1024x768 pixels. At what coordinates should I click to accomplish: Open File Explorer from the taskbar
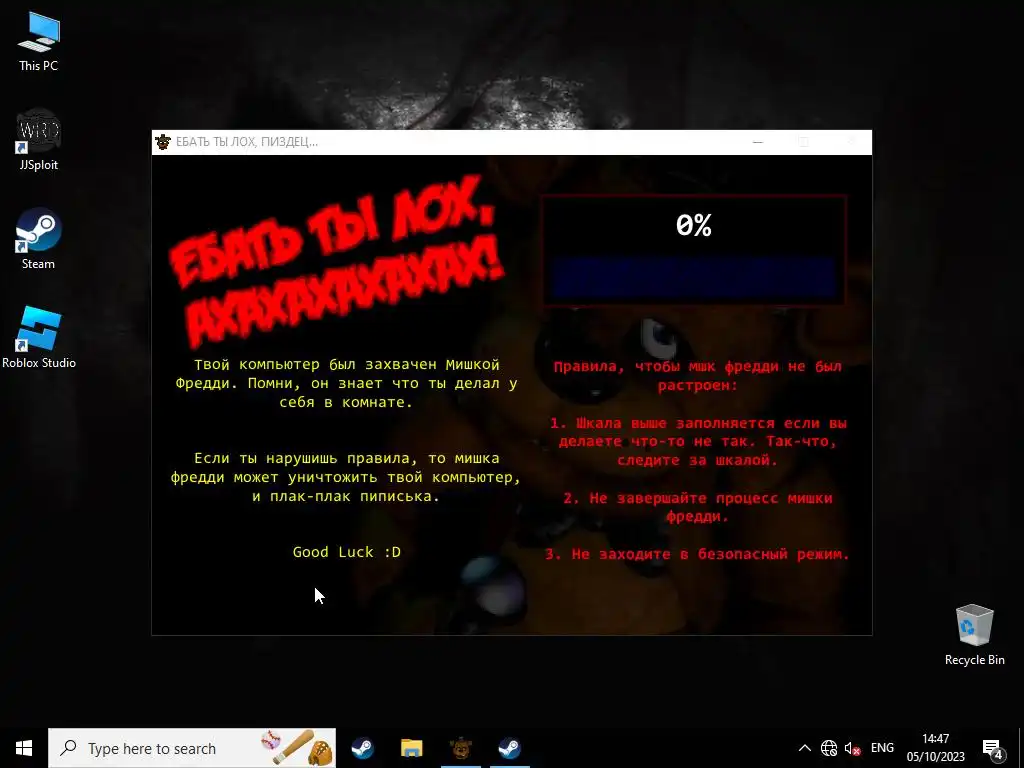click(x=411, y=748)
